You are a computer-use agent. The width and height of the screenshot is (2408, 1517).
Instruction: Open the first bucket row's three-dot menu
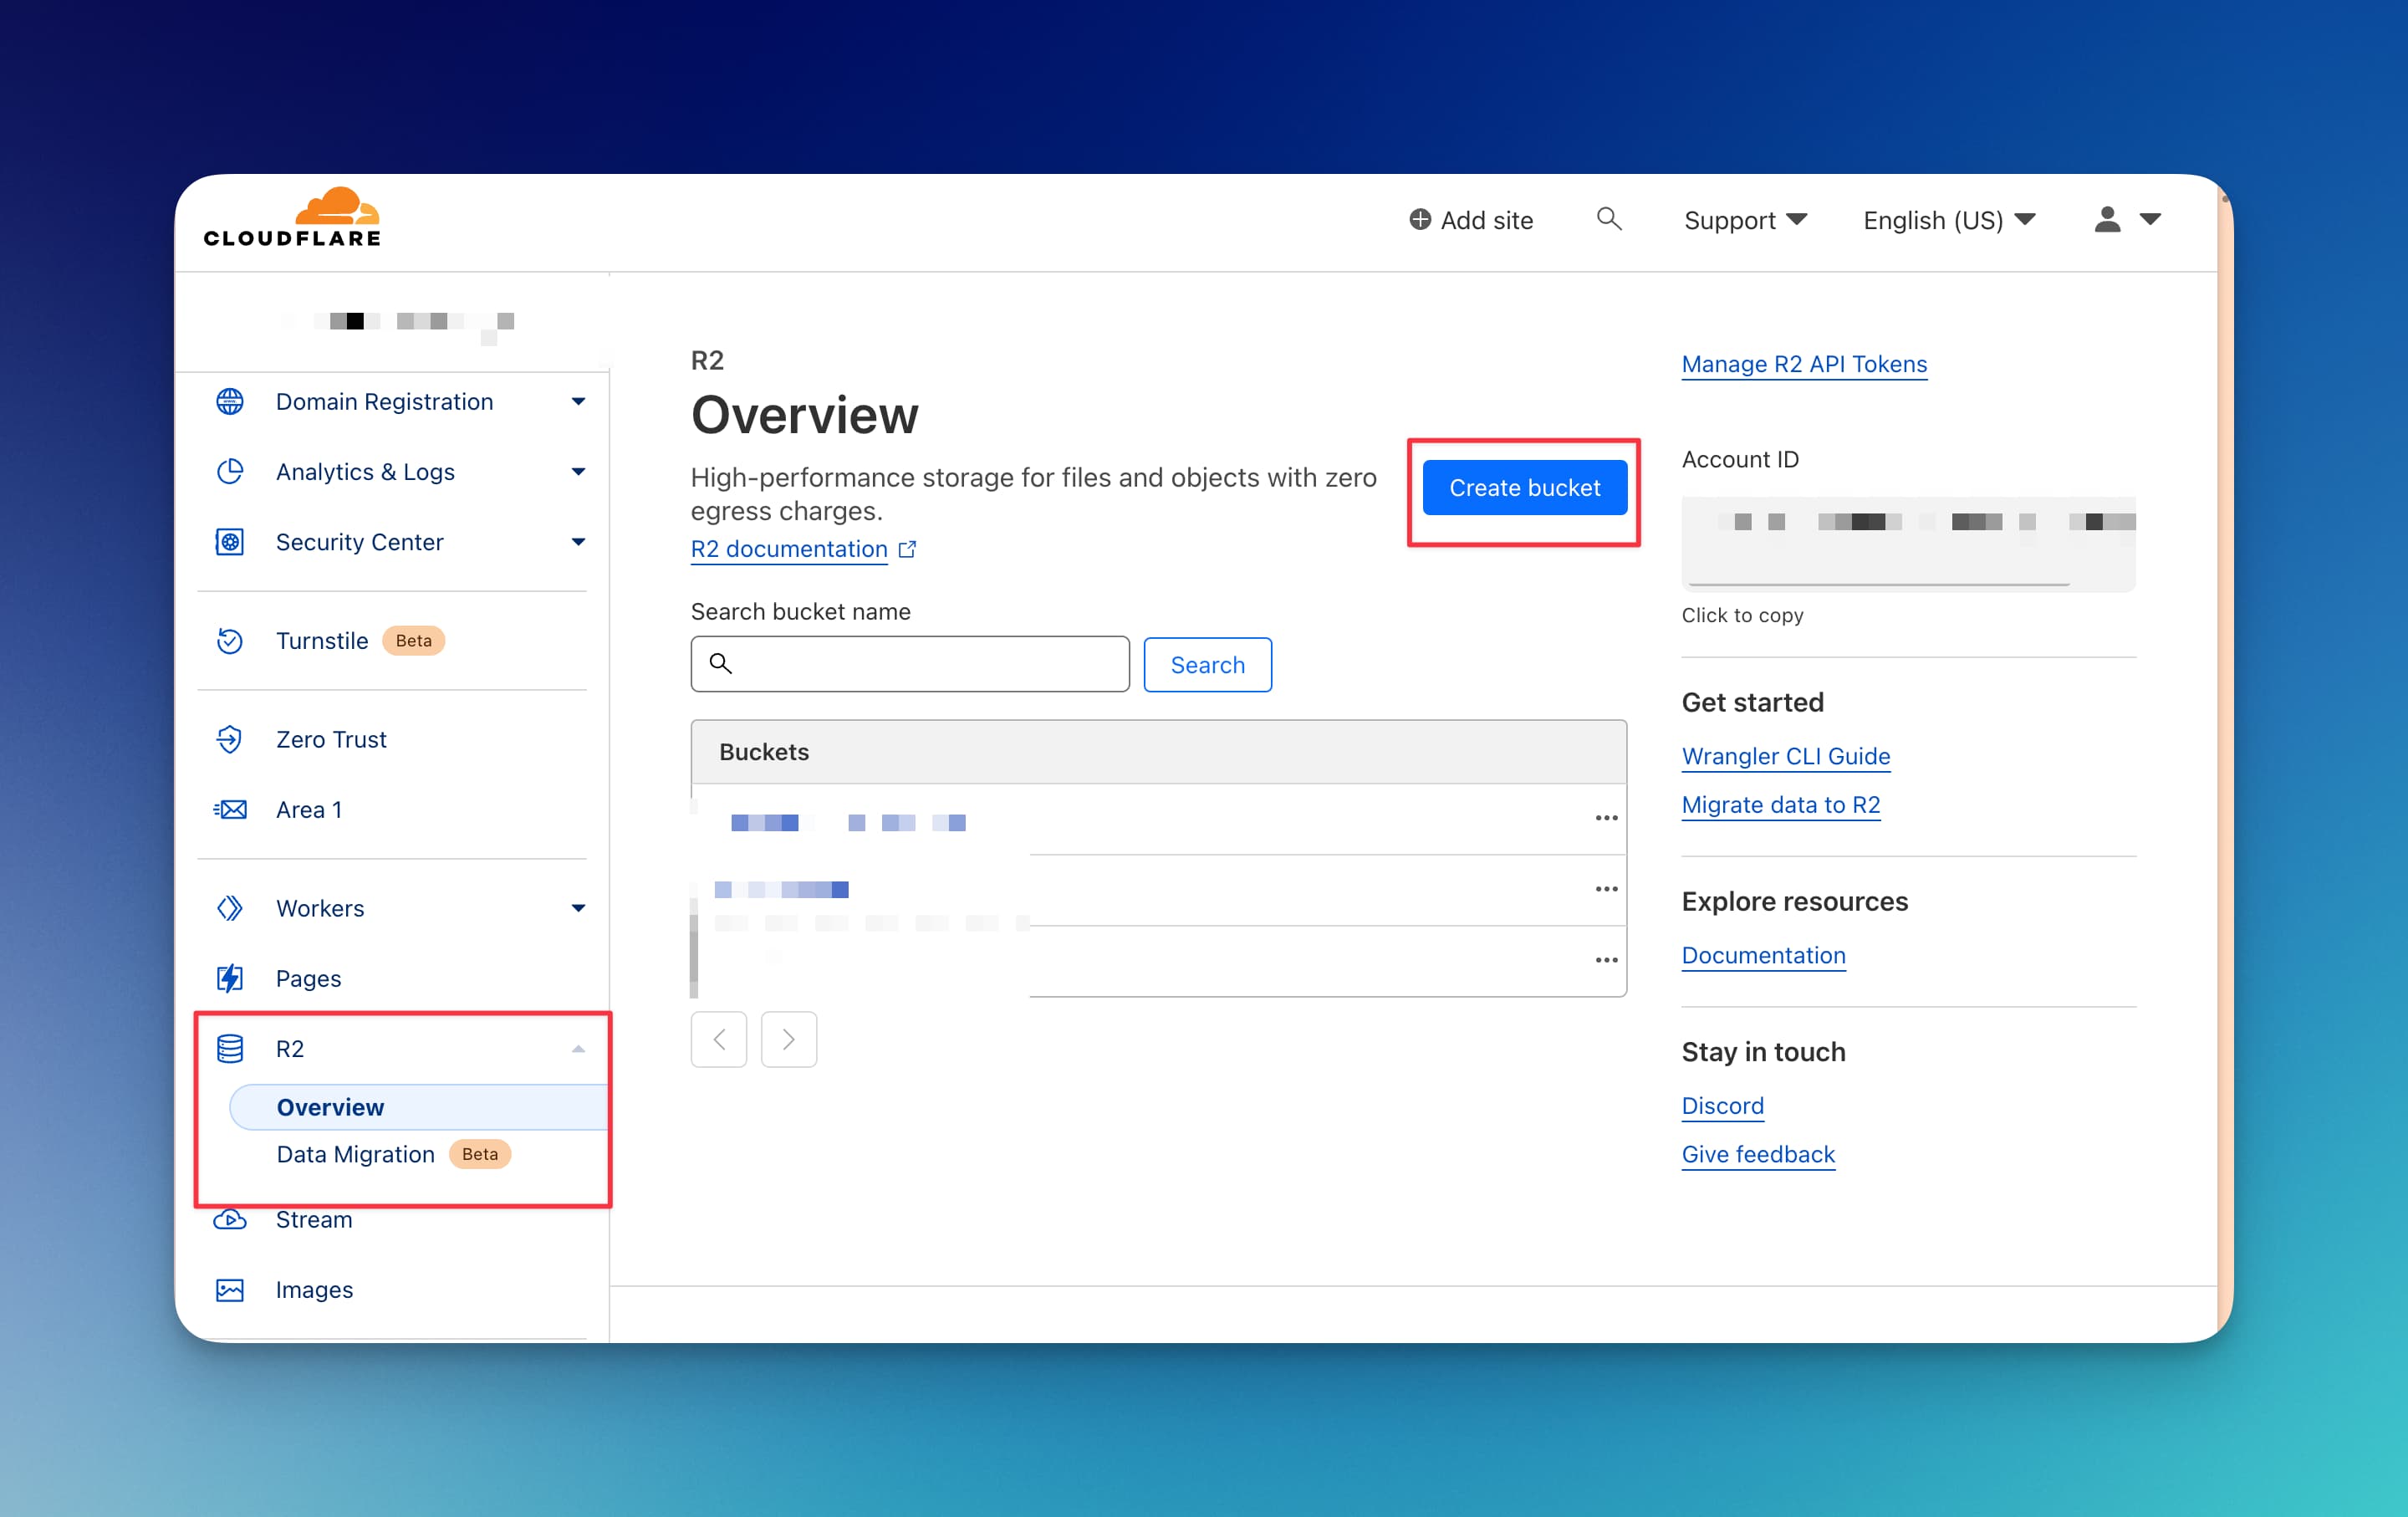(1606, 818)
